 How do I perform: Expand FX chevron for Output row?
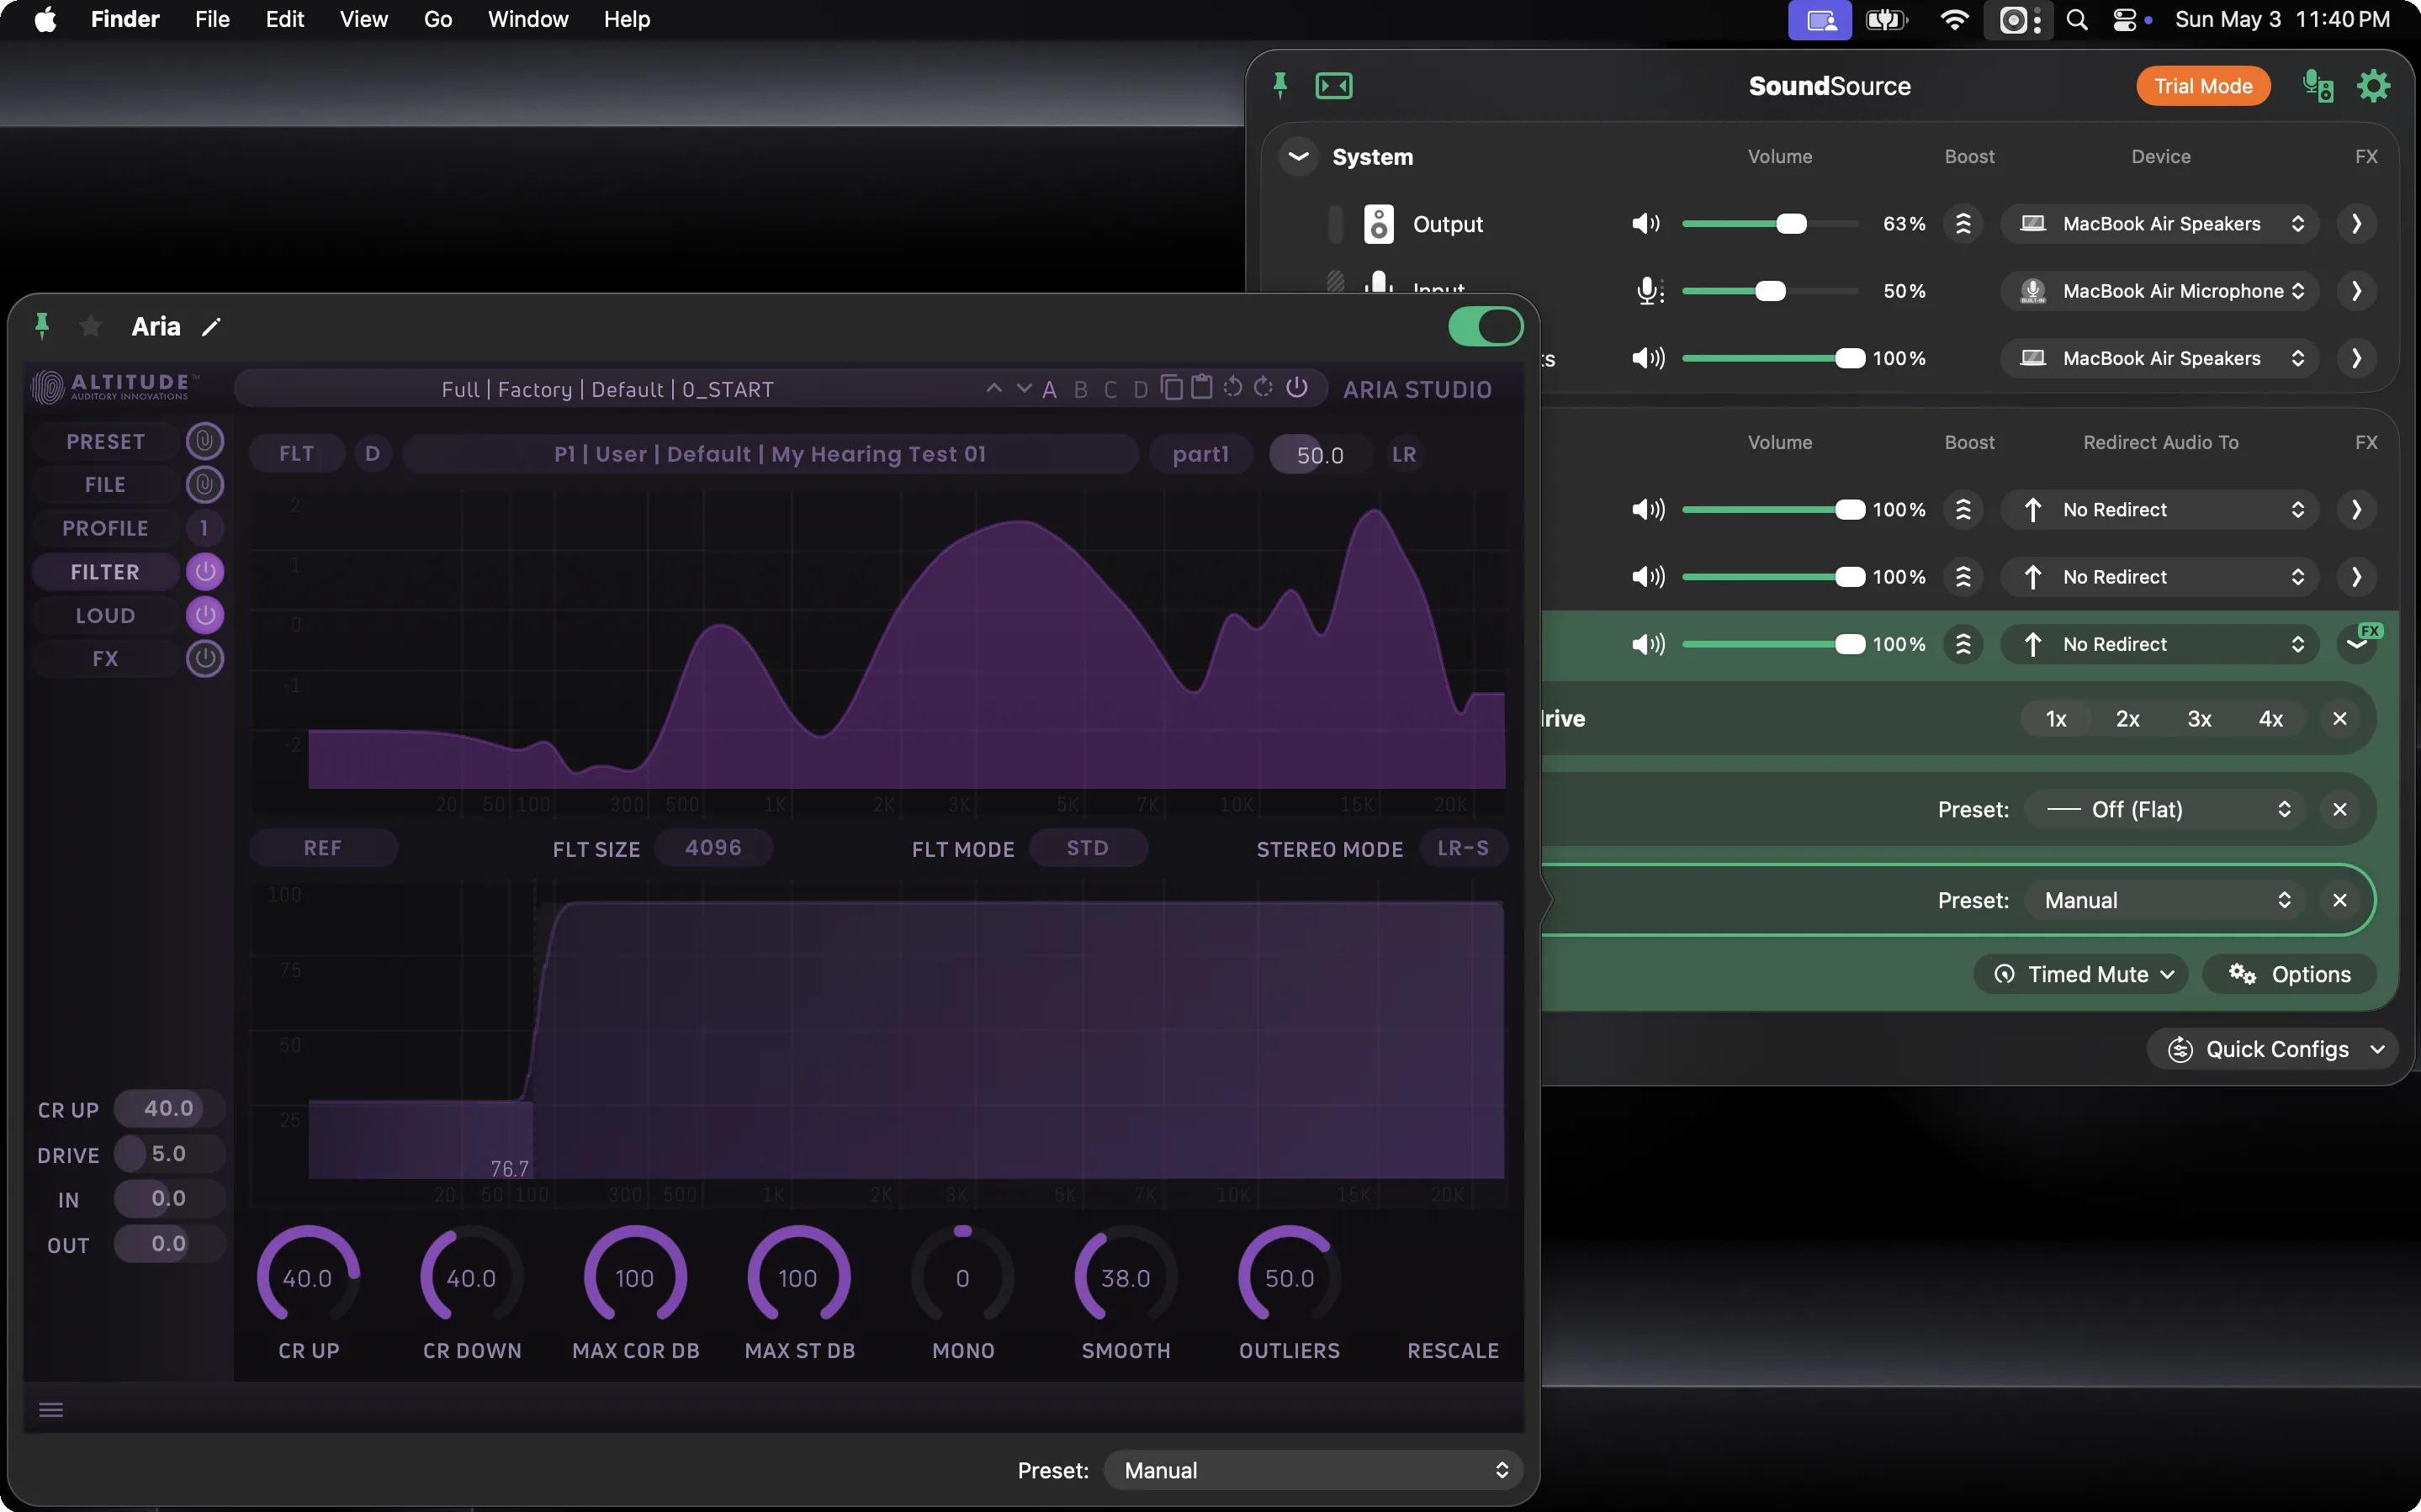[2356, 224]
